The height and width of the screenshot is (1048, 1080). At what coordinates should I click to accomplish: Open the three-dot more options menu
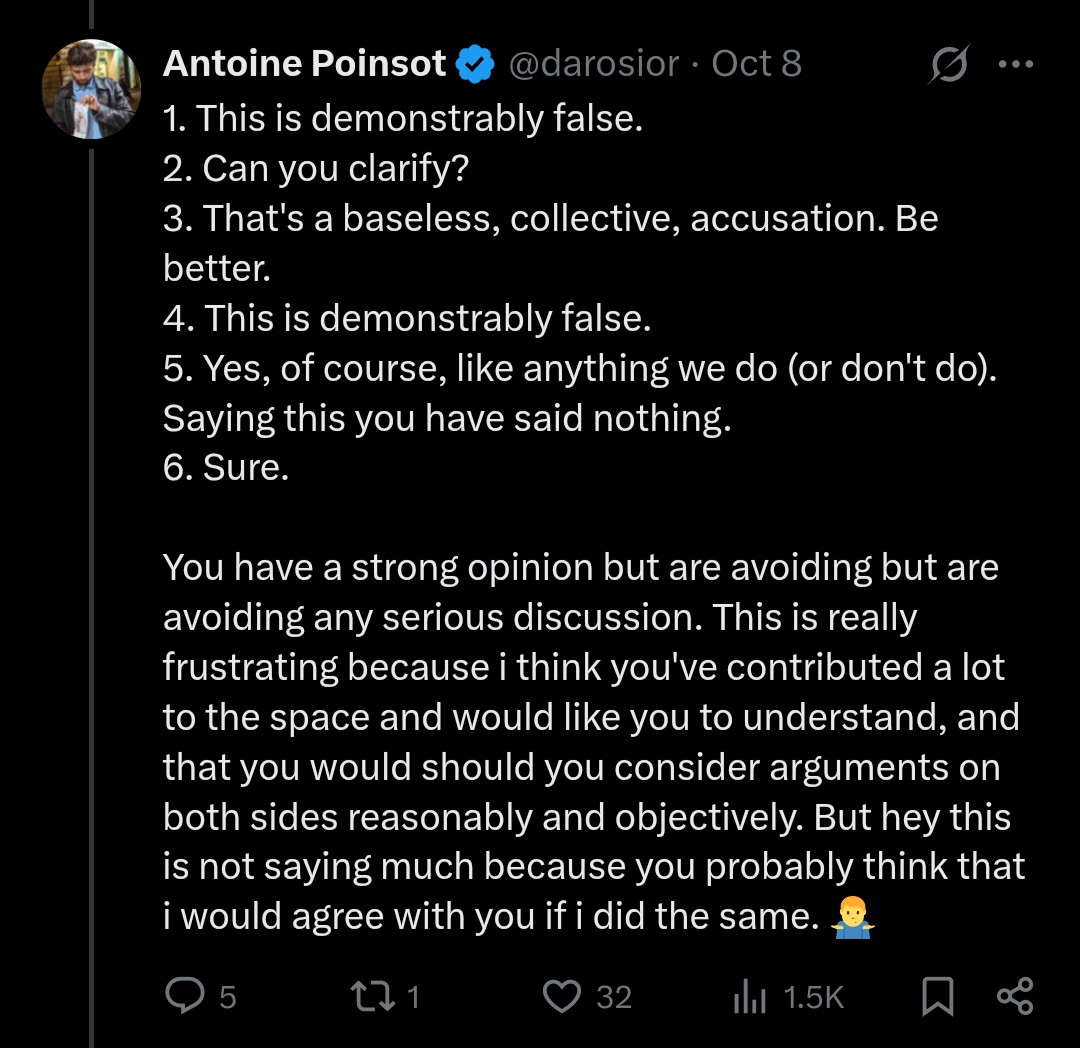[x=1015, y=64]
